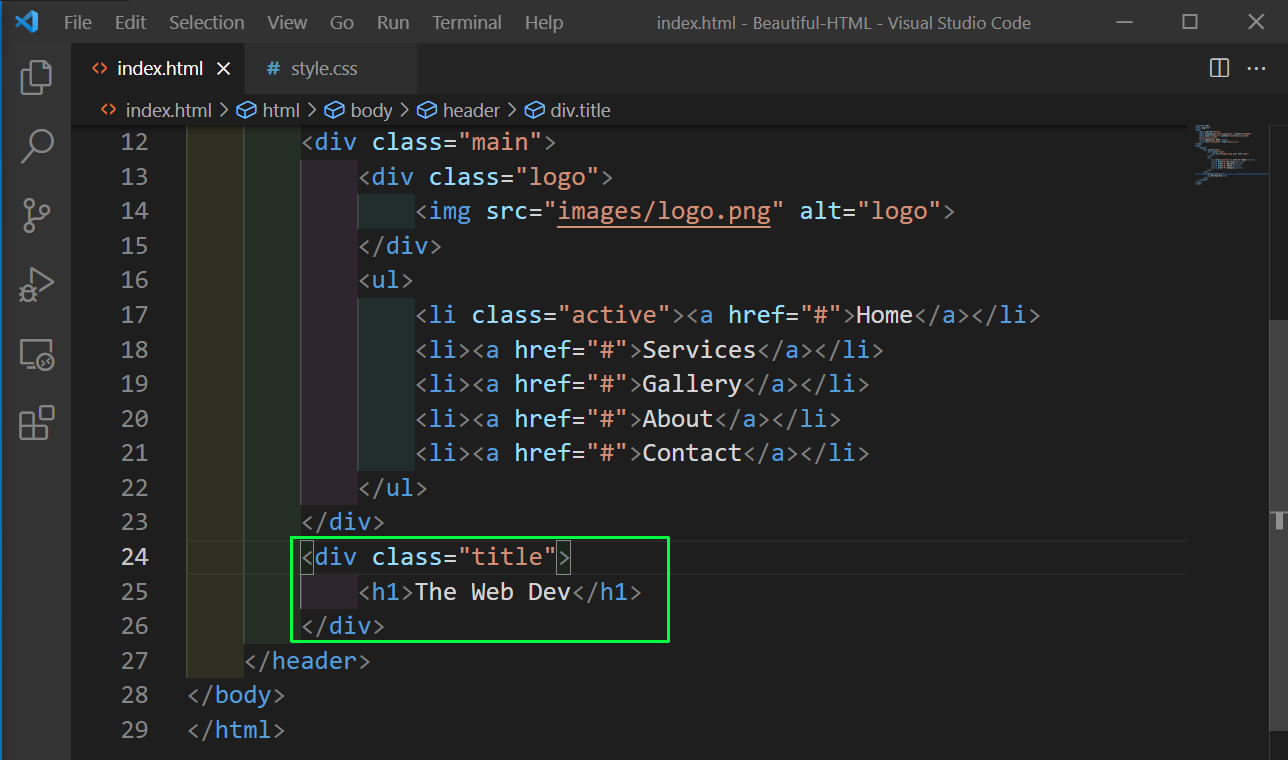Click the index.html tab file icon
This screenshot has height=760, width=1288.
pyautogui.click(x=99, y=69)
